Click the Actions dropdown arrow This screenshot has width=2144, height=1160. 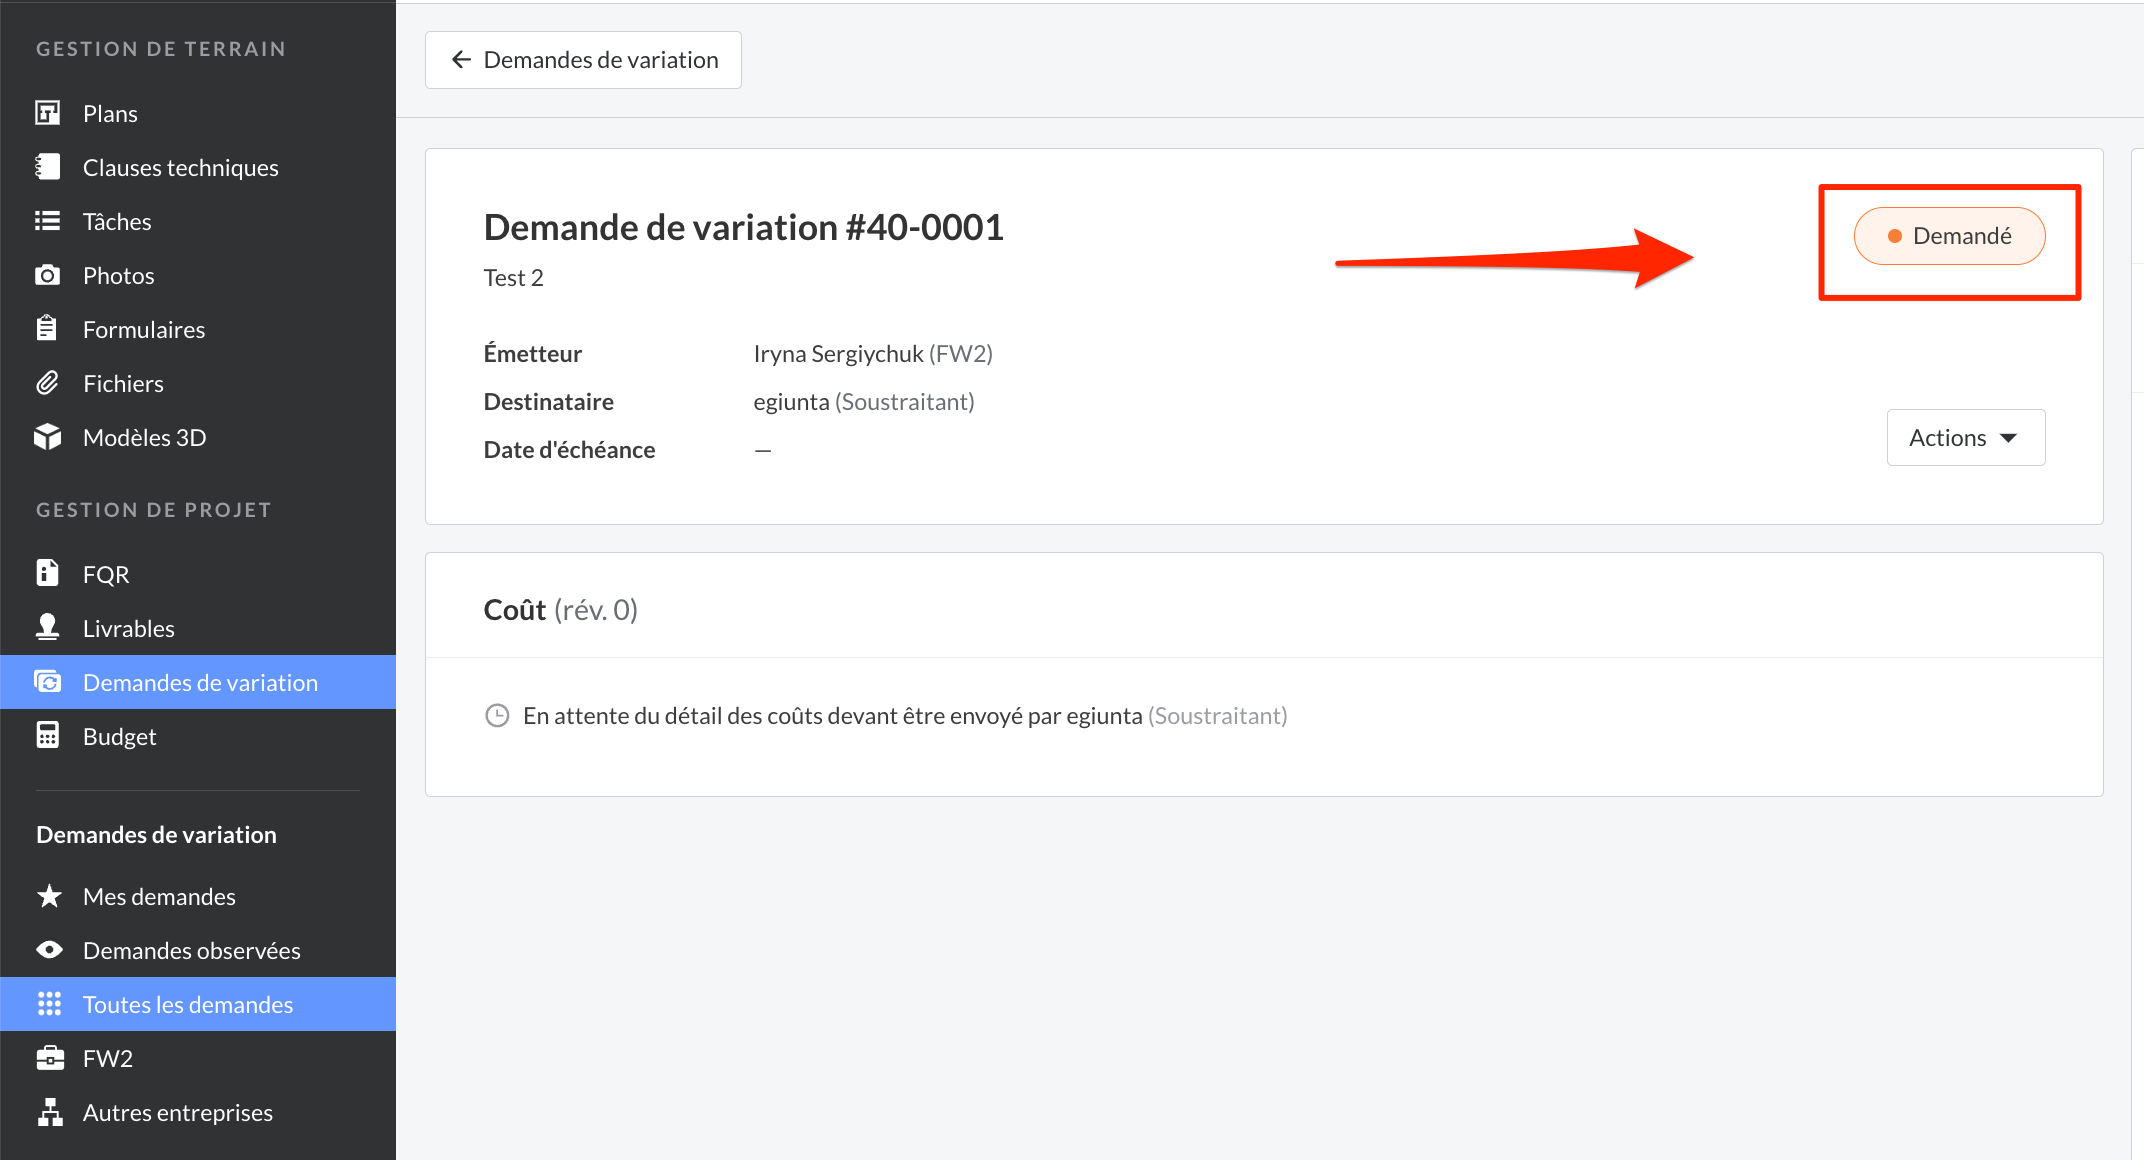pyautogui.click(x=2009, y=438)
